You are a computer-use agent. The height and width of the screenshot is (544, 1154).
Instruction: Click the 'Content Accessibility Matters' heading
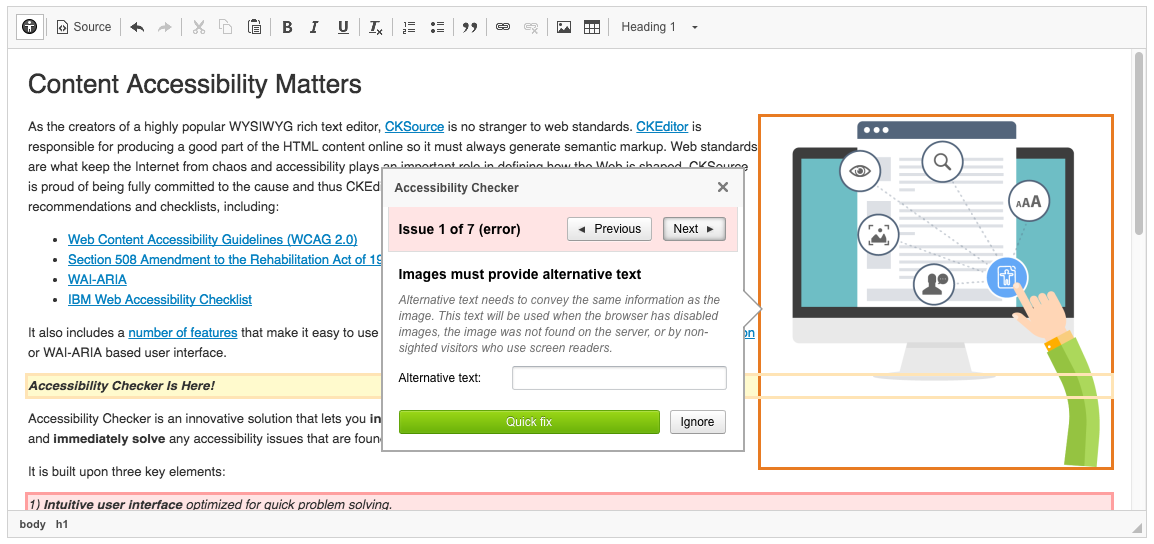[x=194, y=85]
